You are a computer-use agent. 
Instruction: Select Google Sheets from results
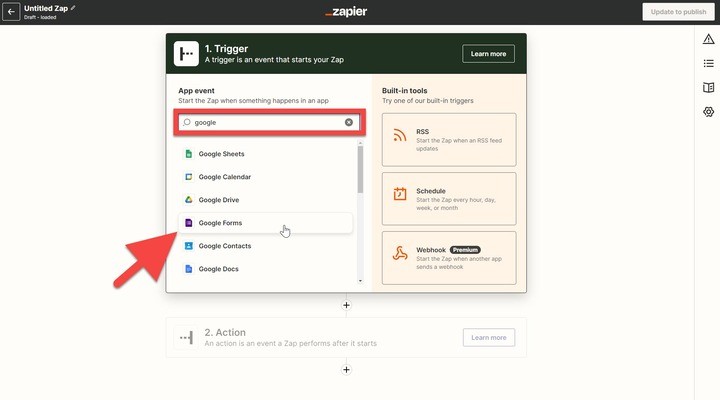pos(265,154)
